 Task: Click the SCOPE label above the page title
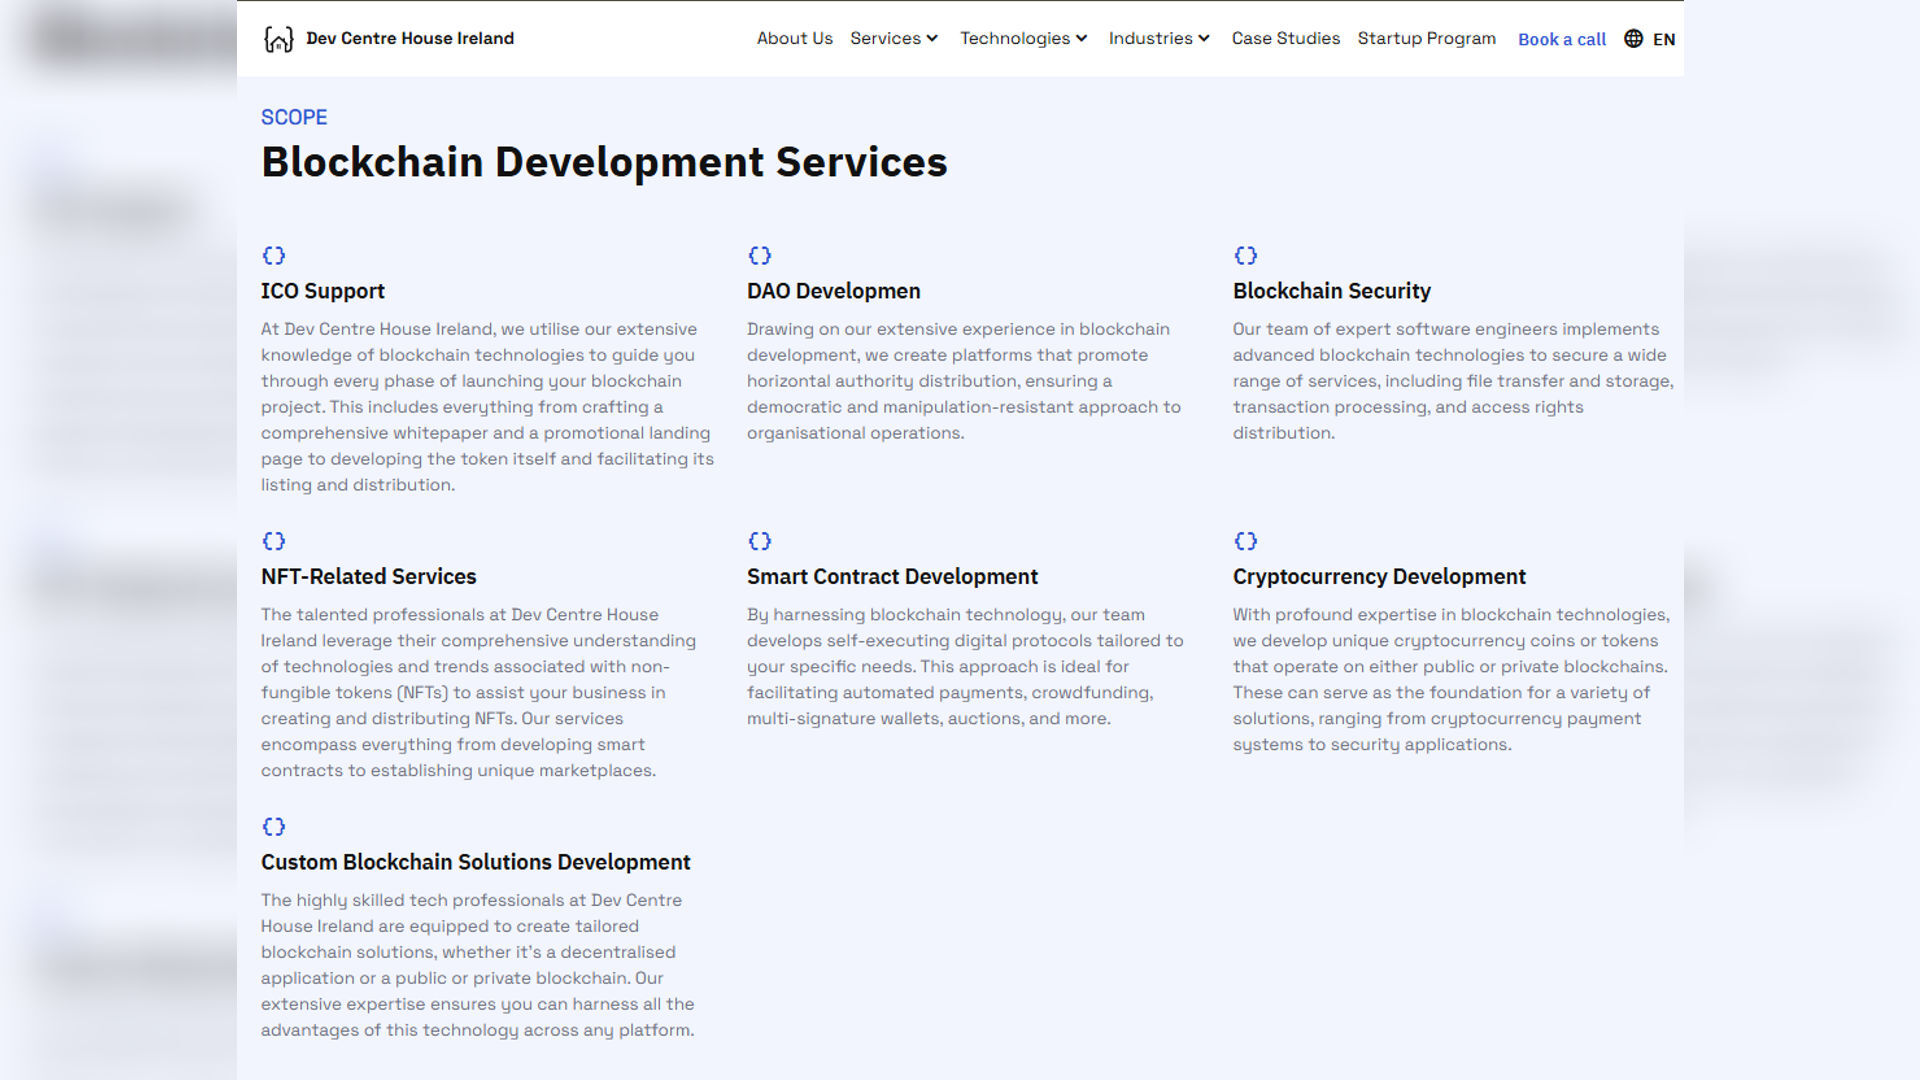click(294, 117)
